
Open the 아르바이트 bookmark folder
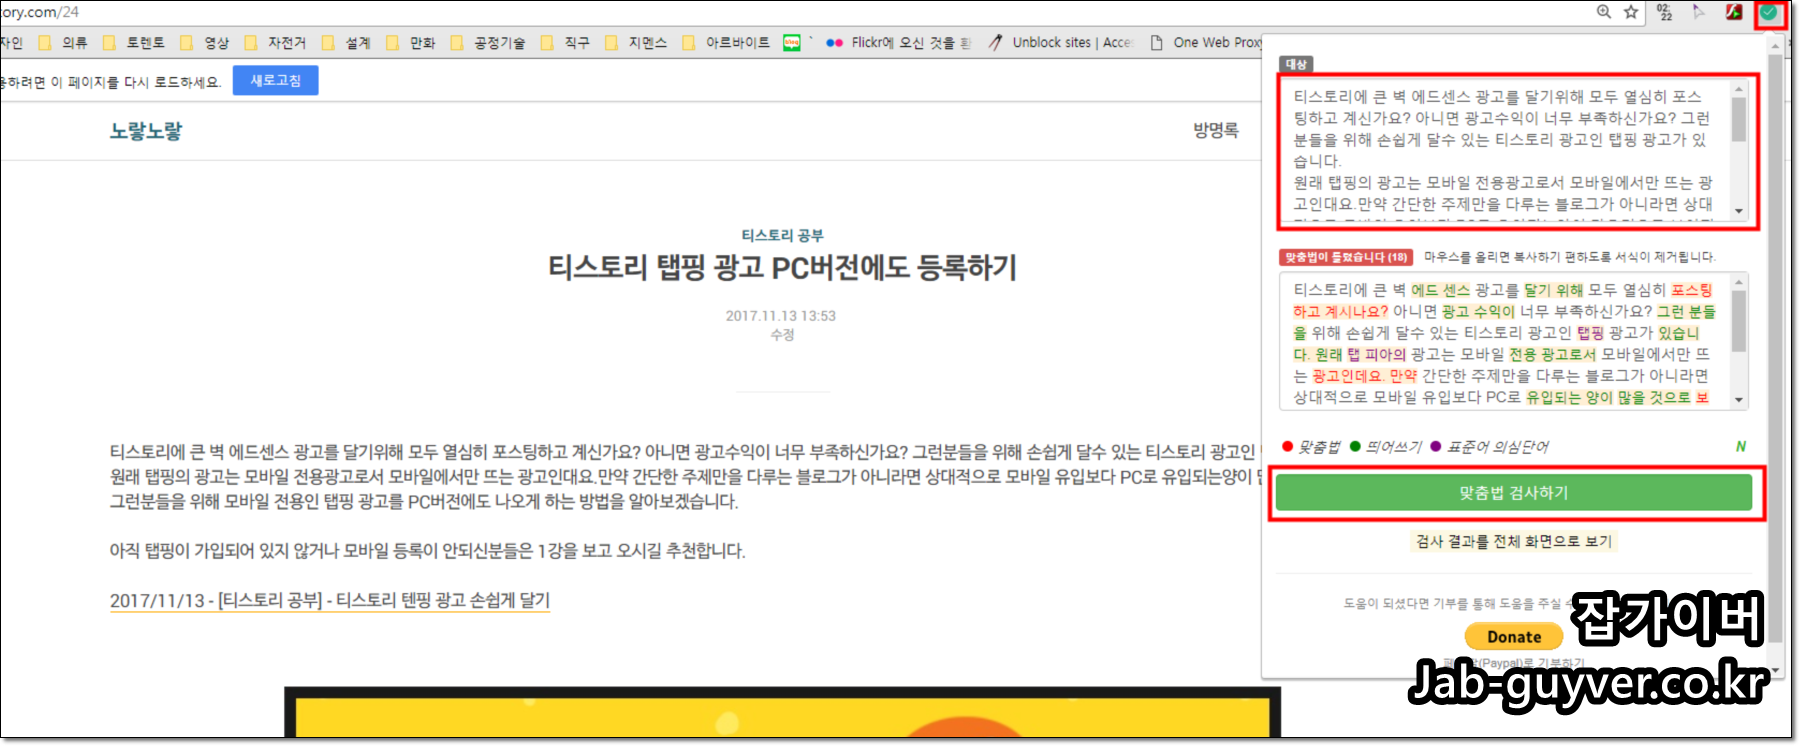pyautogui.click(x=726, y=42)
